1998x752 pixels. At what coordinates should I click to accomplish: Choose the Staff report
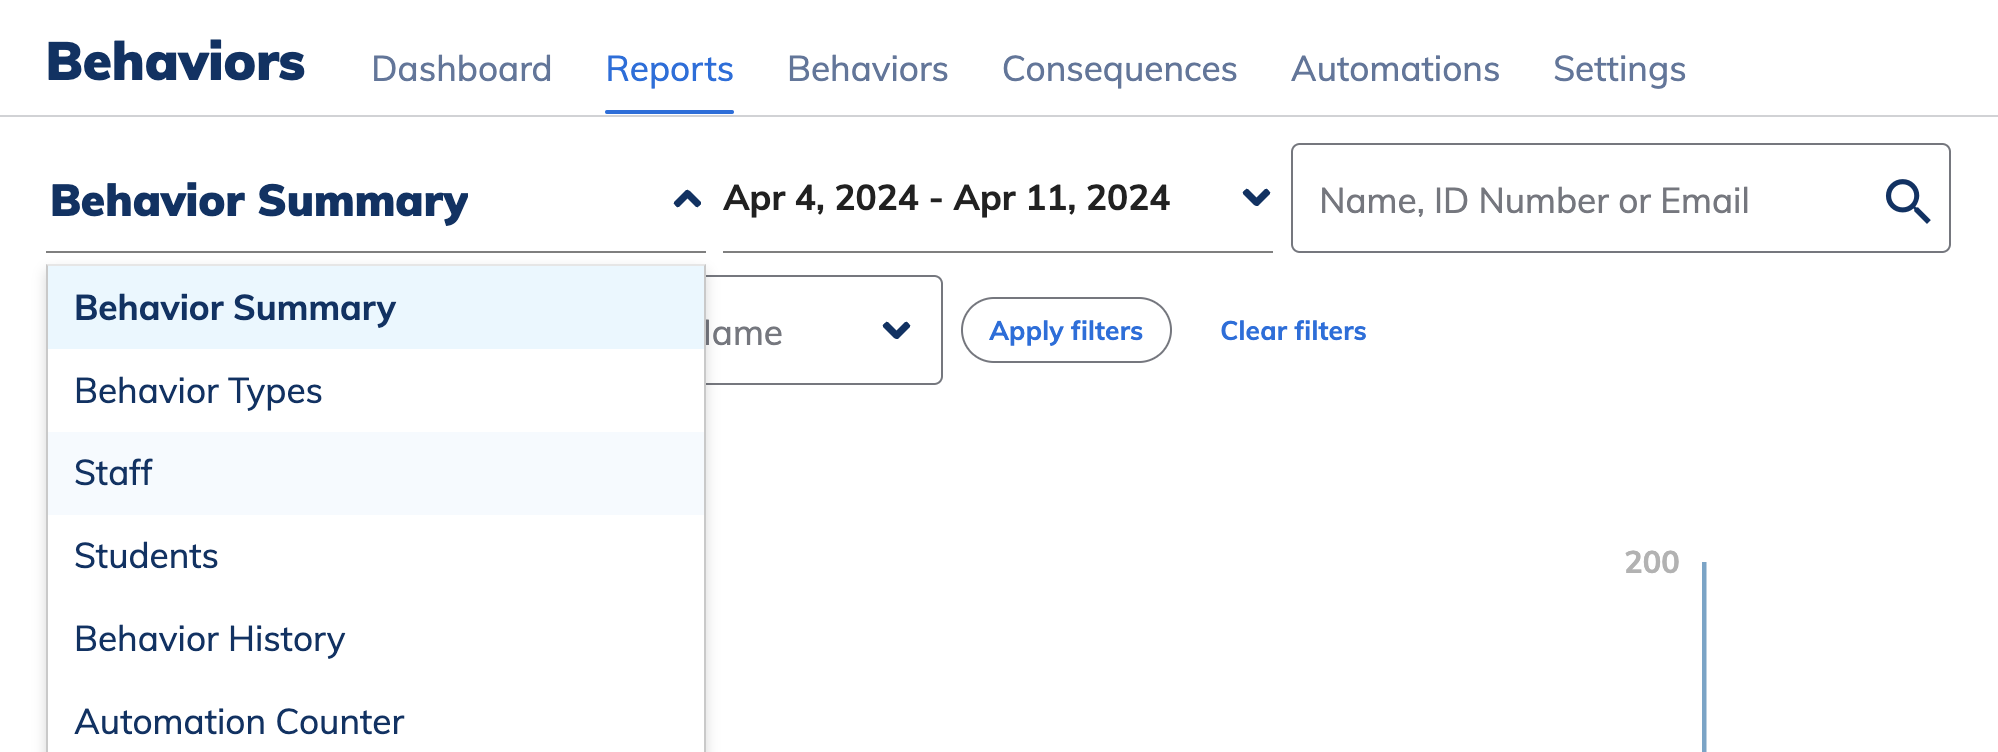(114, 472)
